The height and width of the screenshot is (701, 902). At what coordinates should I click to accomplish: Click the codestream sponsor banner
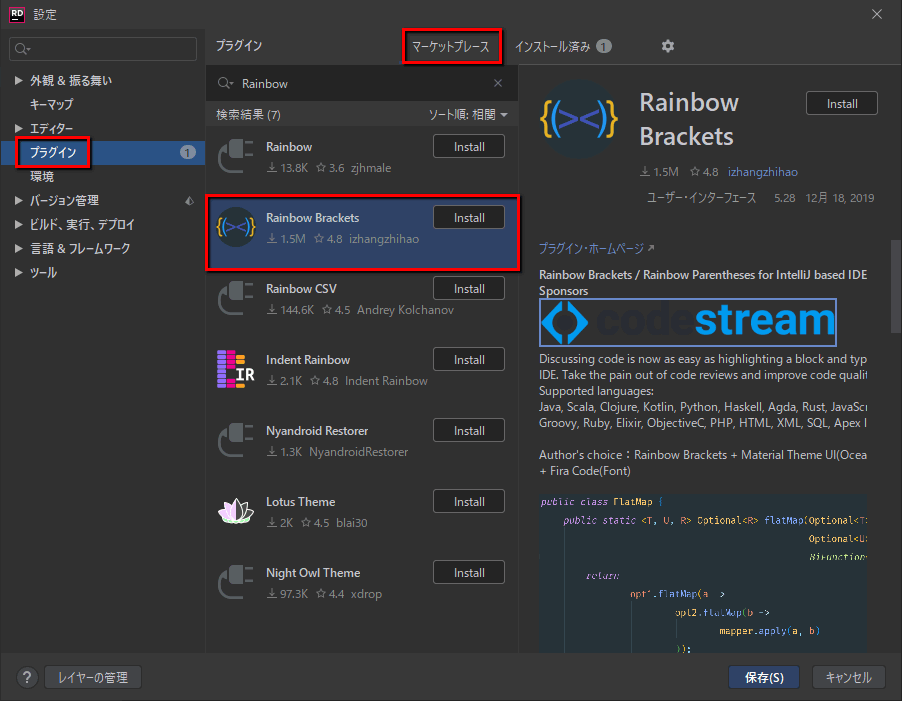pos(687,322)
